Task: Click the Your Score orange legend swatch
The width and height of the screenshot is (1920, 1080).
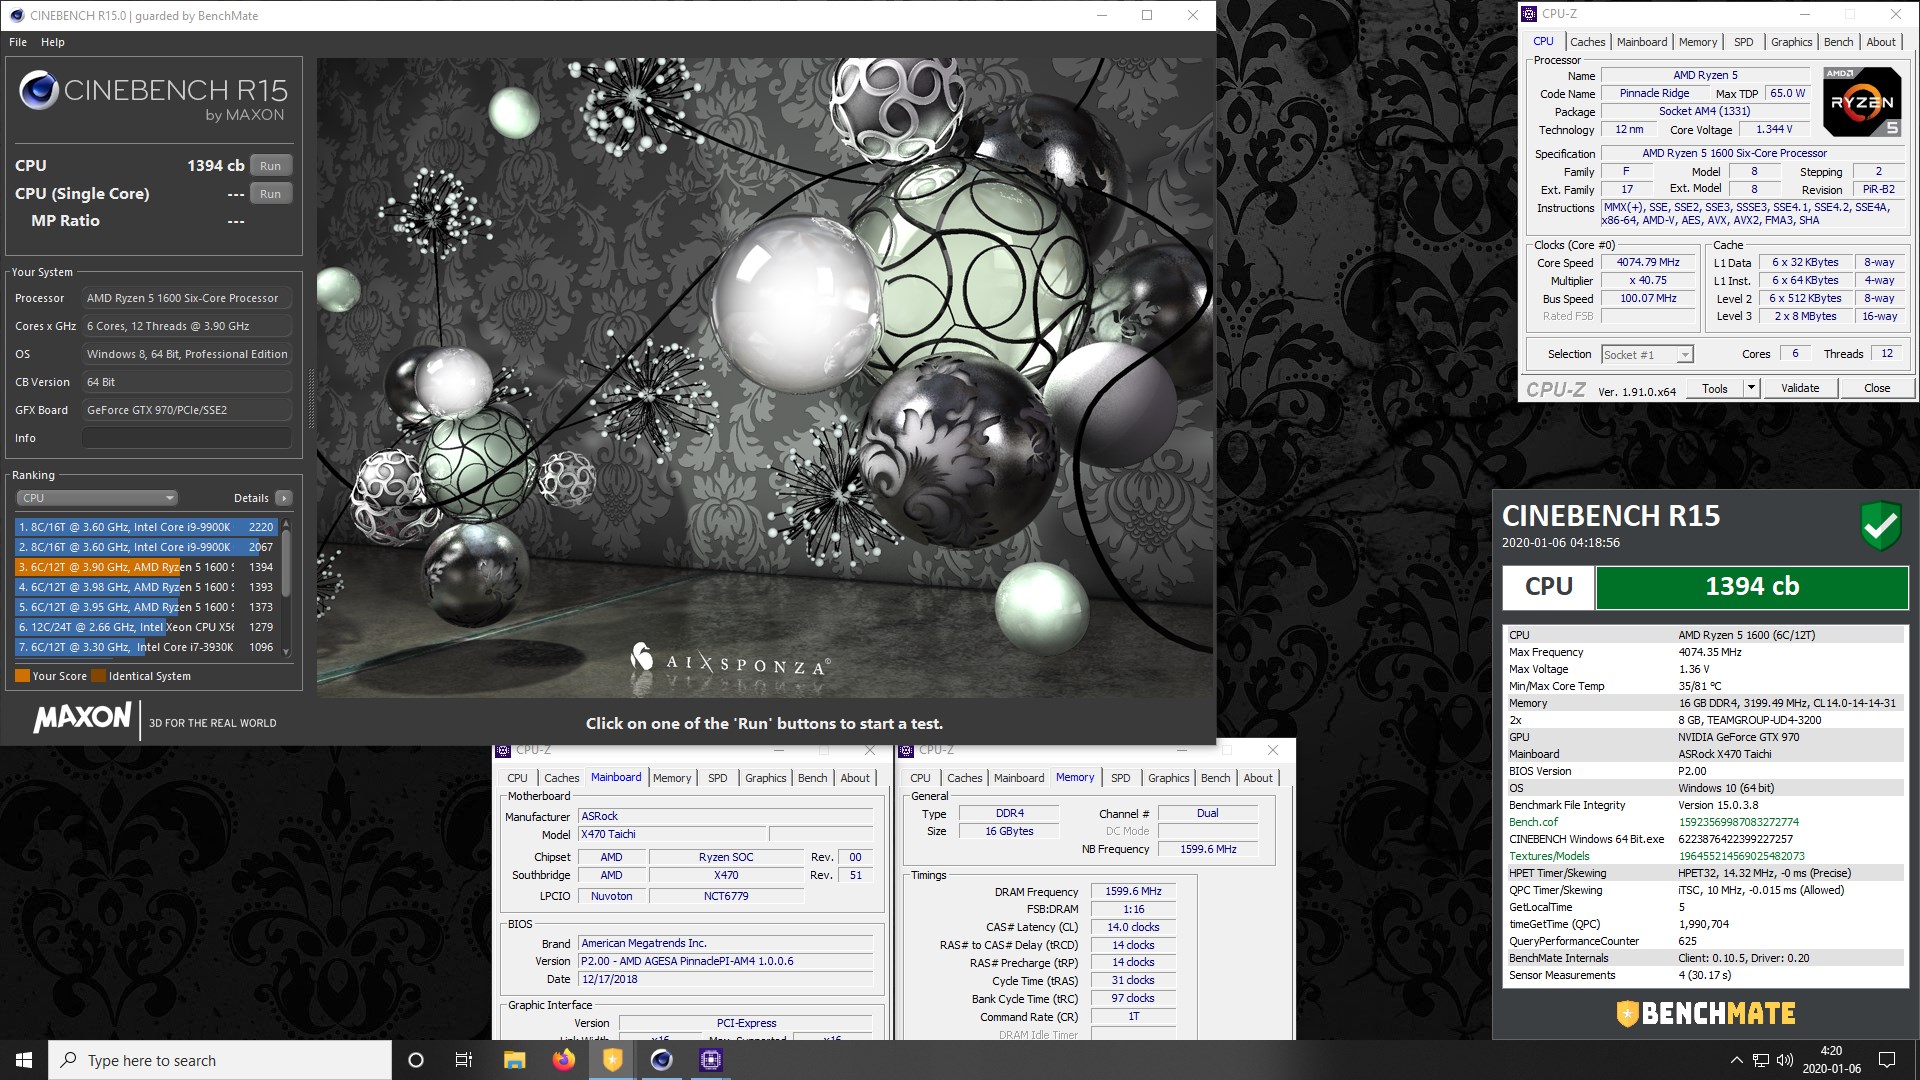Action: pos(22,676)
